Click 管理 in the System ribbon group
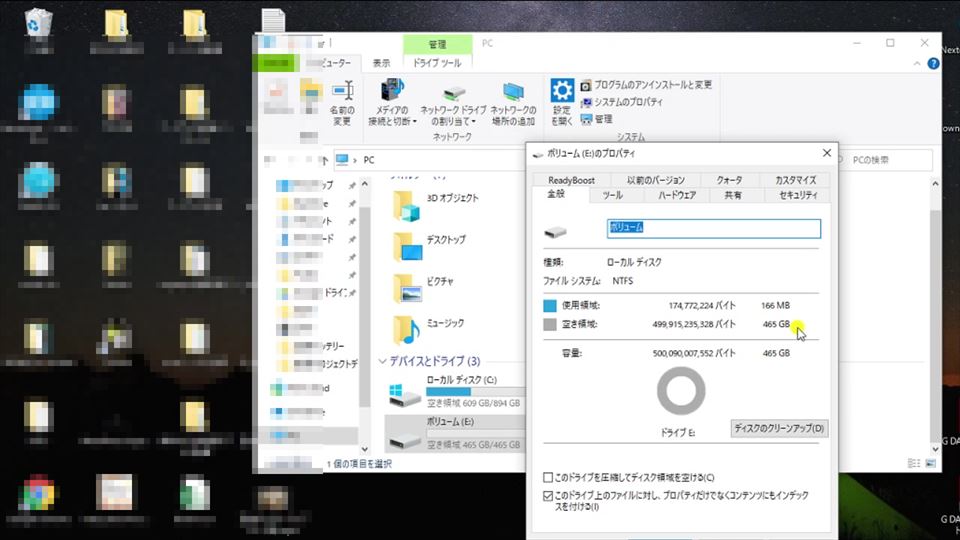This screenshot has height=540, width=960. (x=597, y=119)
